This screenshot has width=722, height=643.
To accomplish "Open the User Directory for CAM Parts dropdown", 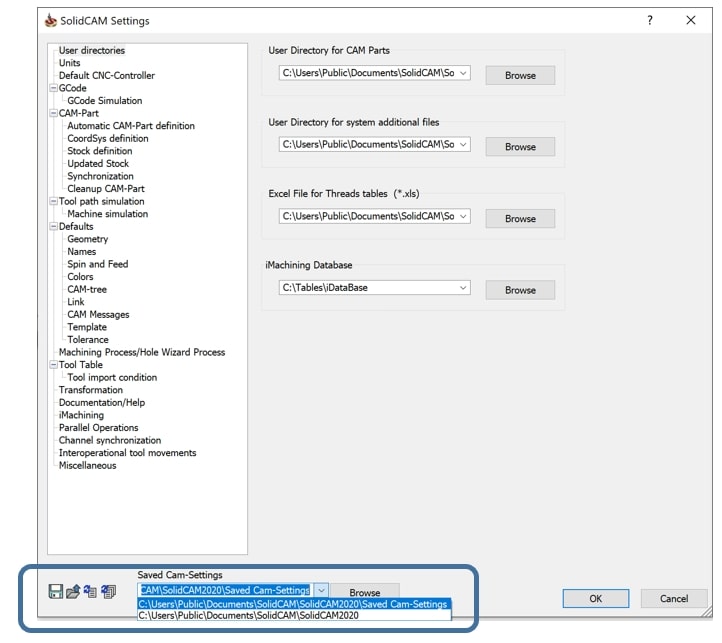I will coord(463,73).
